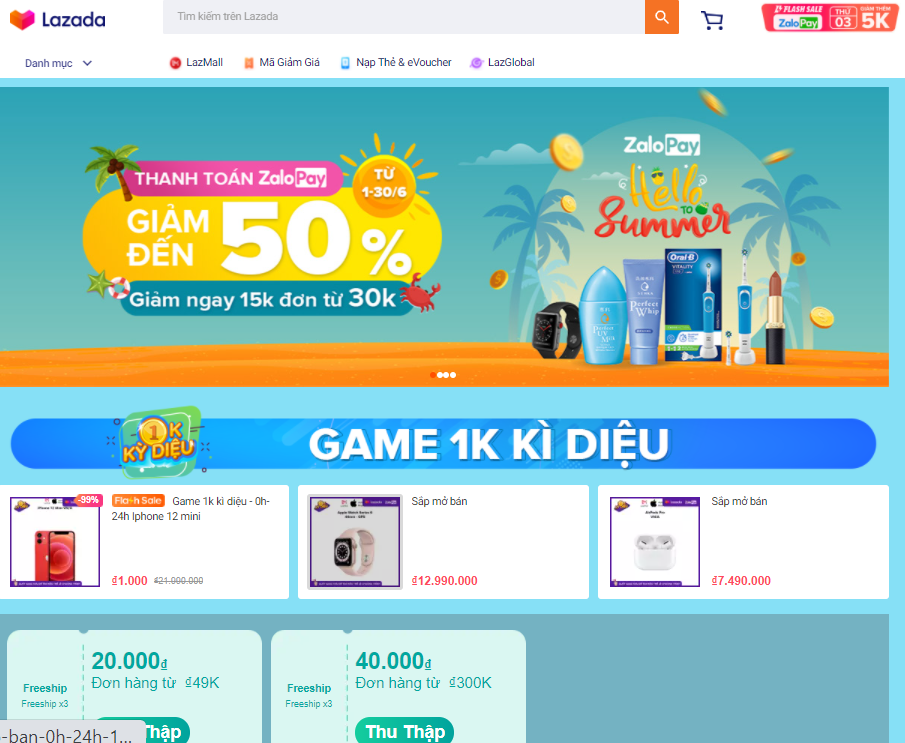Open the LazGlobal purple icon
Screen dimensions: 905x743
coord(476,63)
